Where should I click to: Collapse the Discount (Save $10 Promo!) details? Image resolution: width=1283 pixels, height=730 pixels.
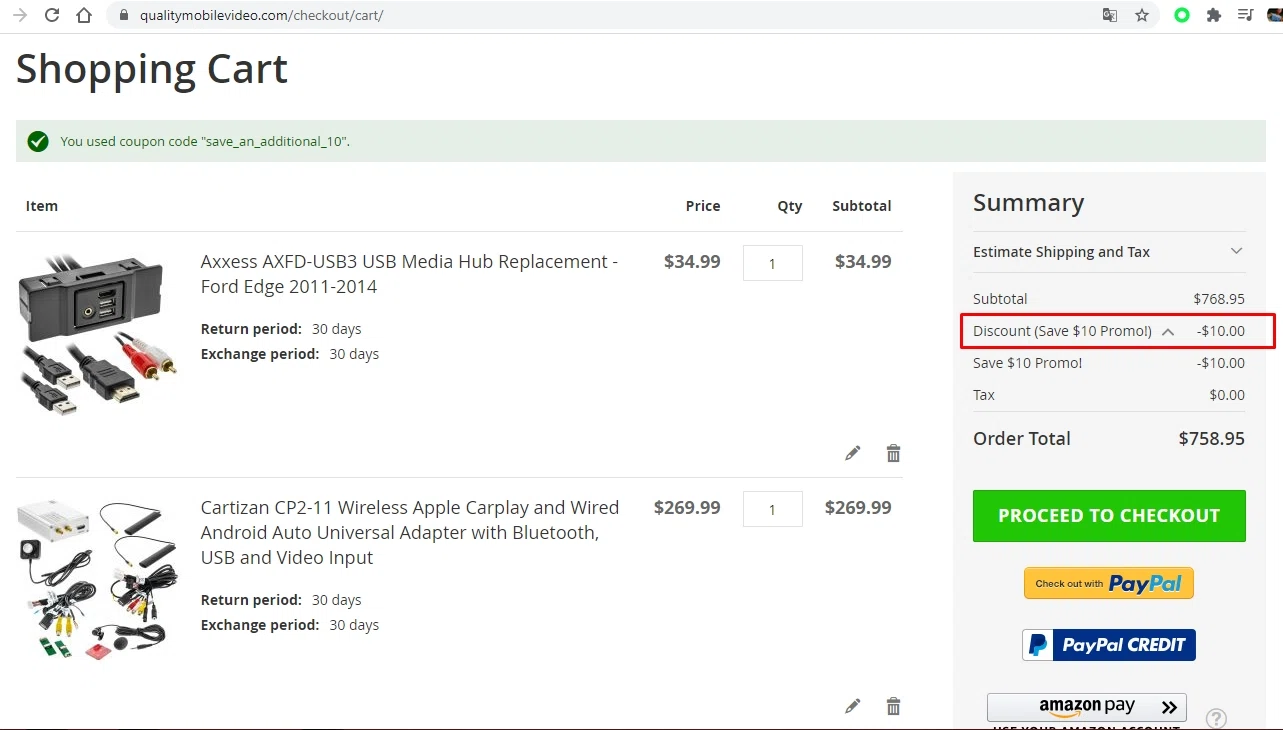pyautogui.click(x=1168, y=331)
